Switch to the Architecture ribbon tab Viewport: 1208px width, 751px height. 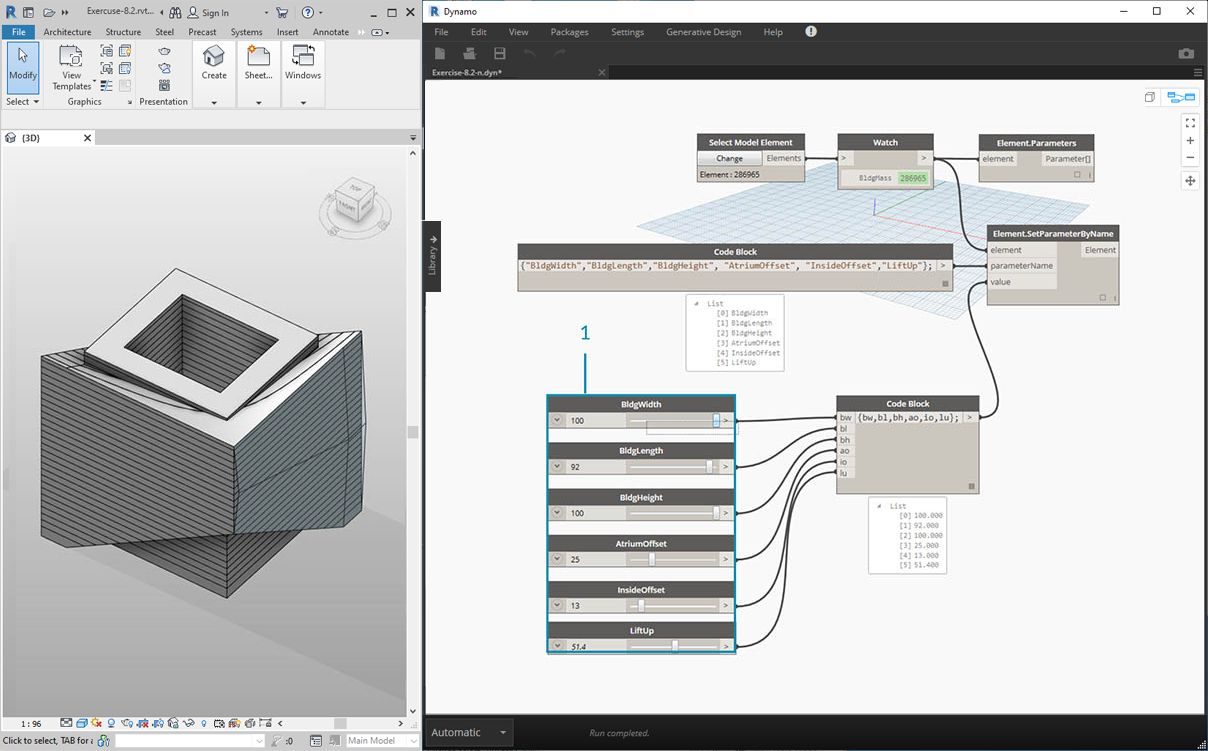click(x=67, y=32)
